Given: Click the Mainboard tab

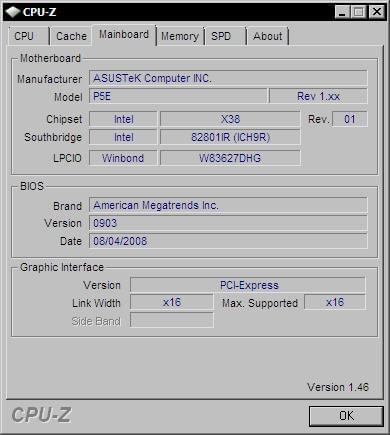Looking at the screenshot, I should pos(124,35).
